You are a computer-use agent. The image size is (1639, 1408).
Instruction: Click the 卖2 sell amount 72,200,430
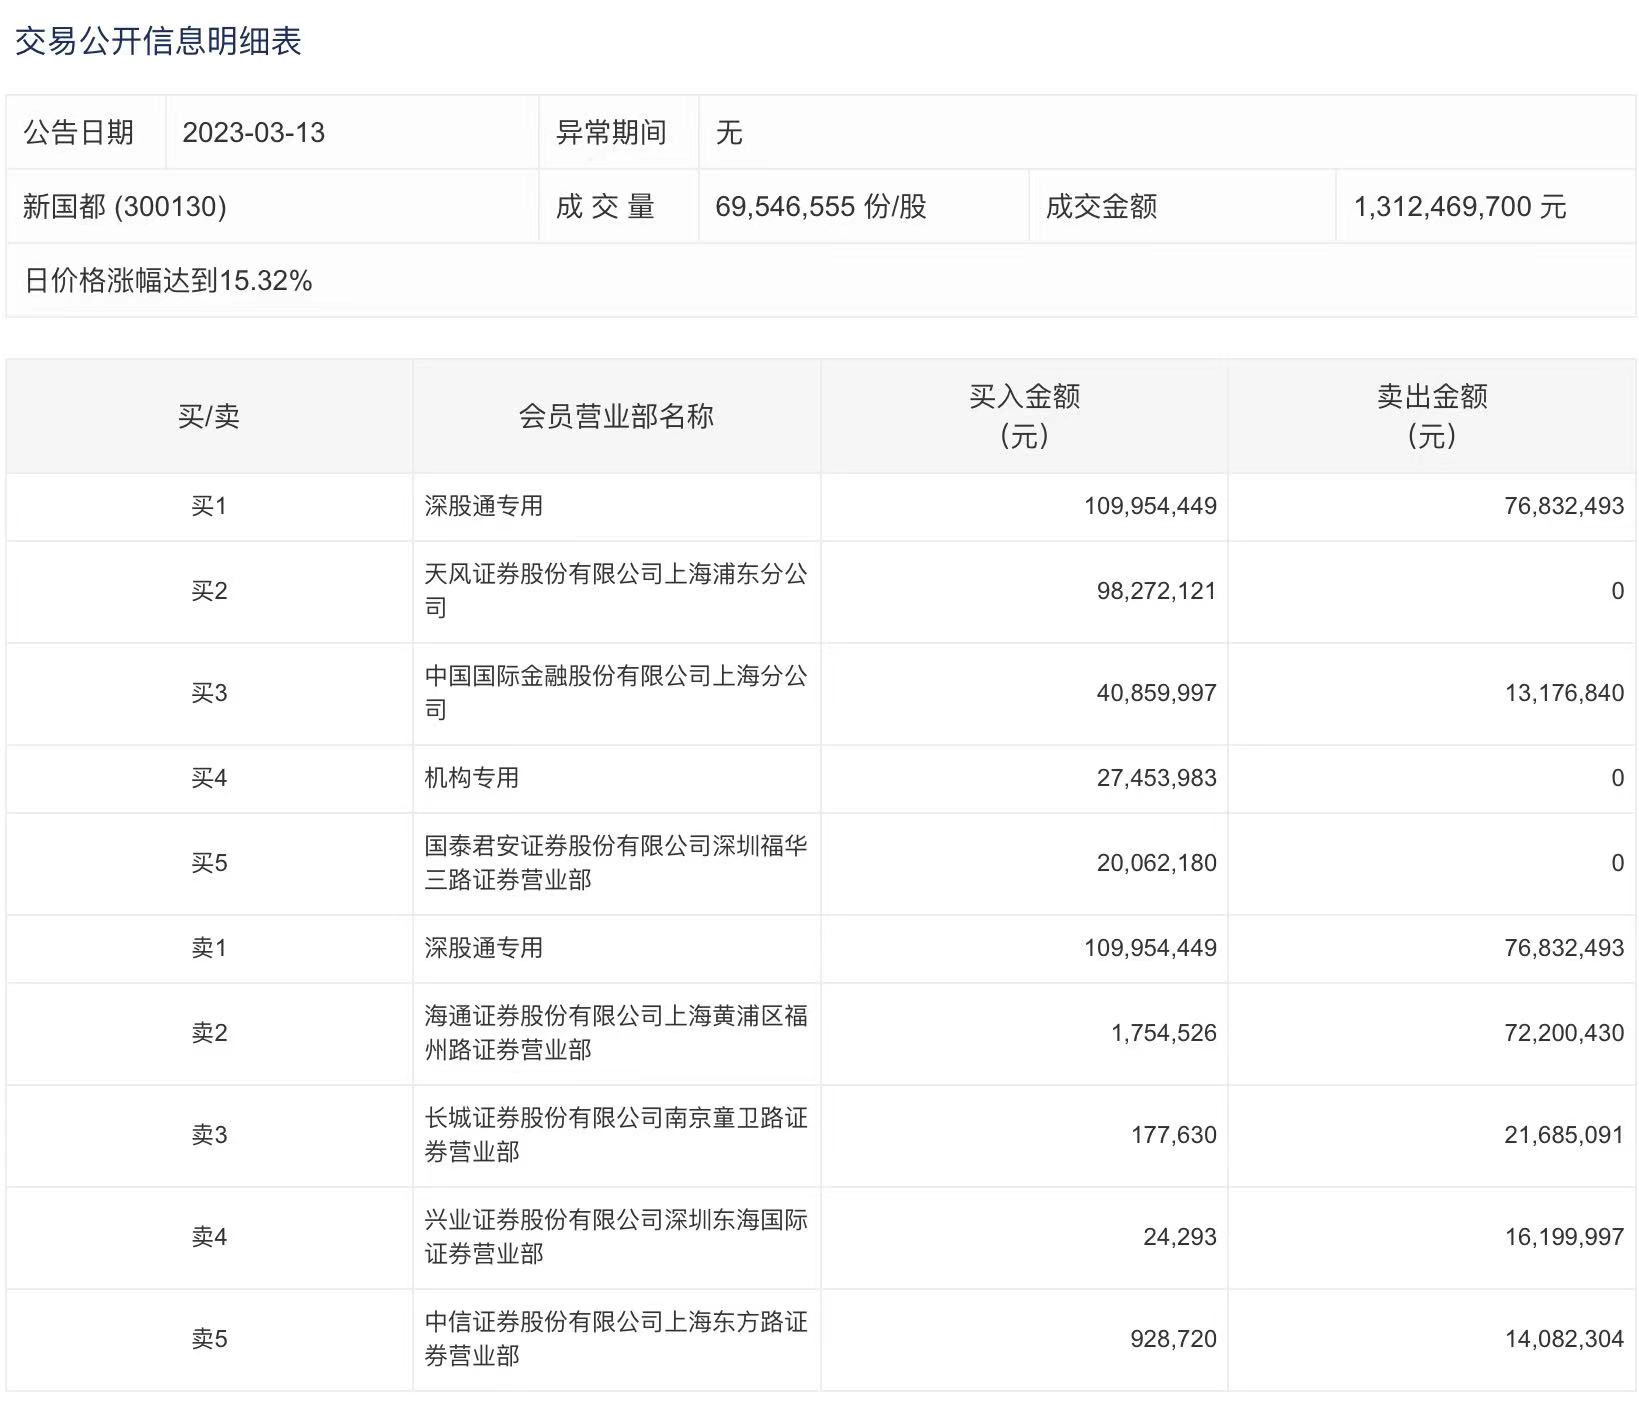click(1563, 1033)
